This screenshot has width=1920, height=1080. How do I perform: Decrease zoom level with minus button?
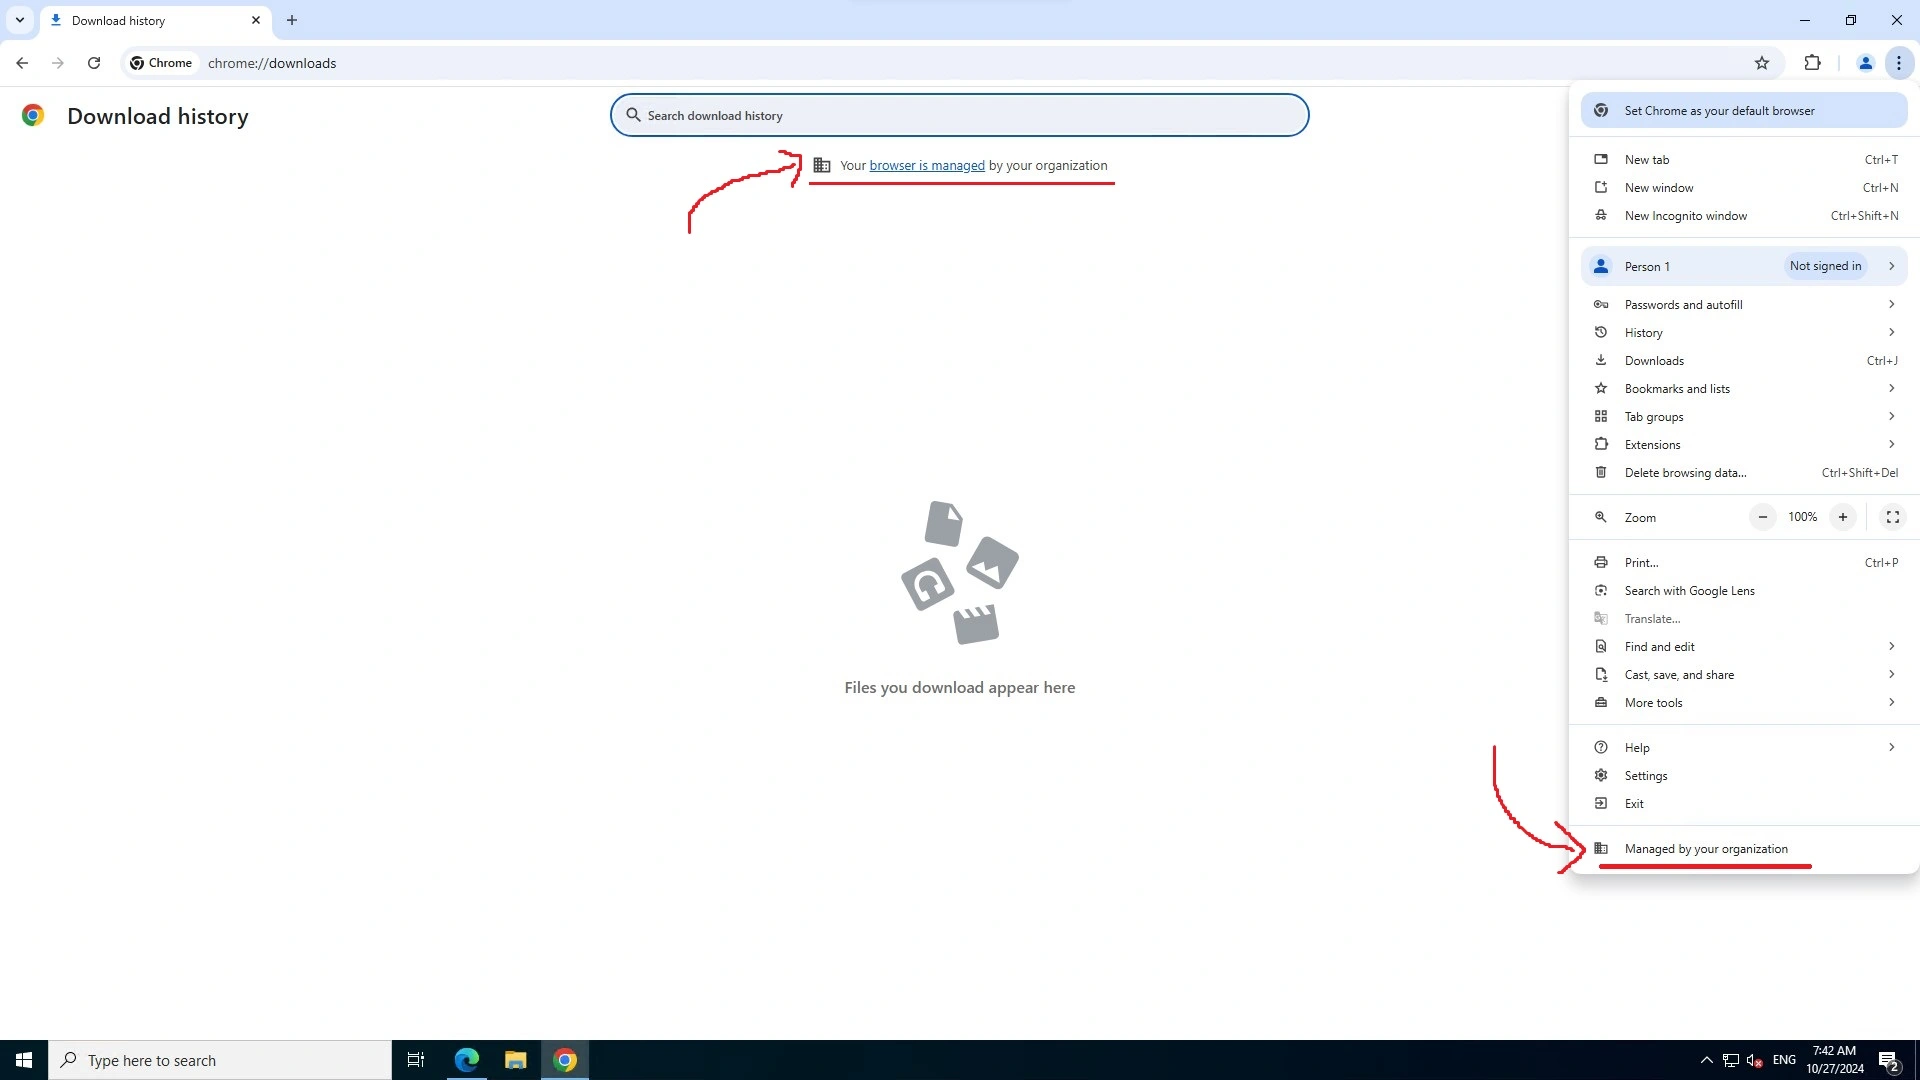[x=1763, y=517]
